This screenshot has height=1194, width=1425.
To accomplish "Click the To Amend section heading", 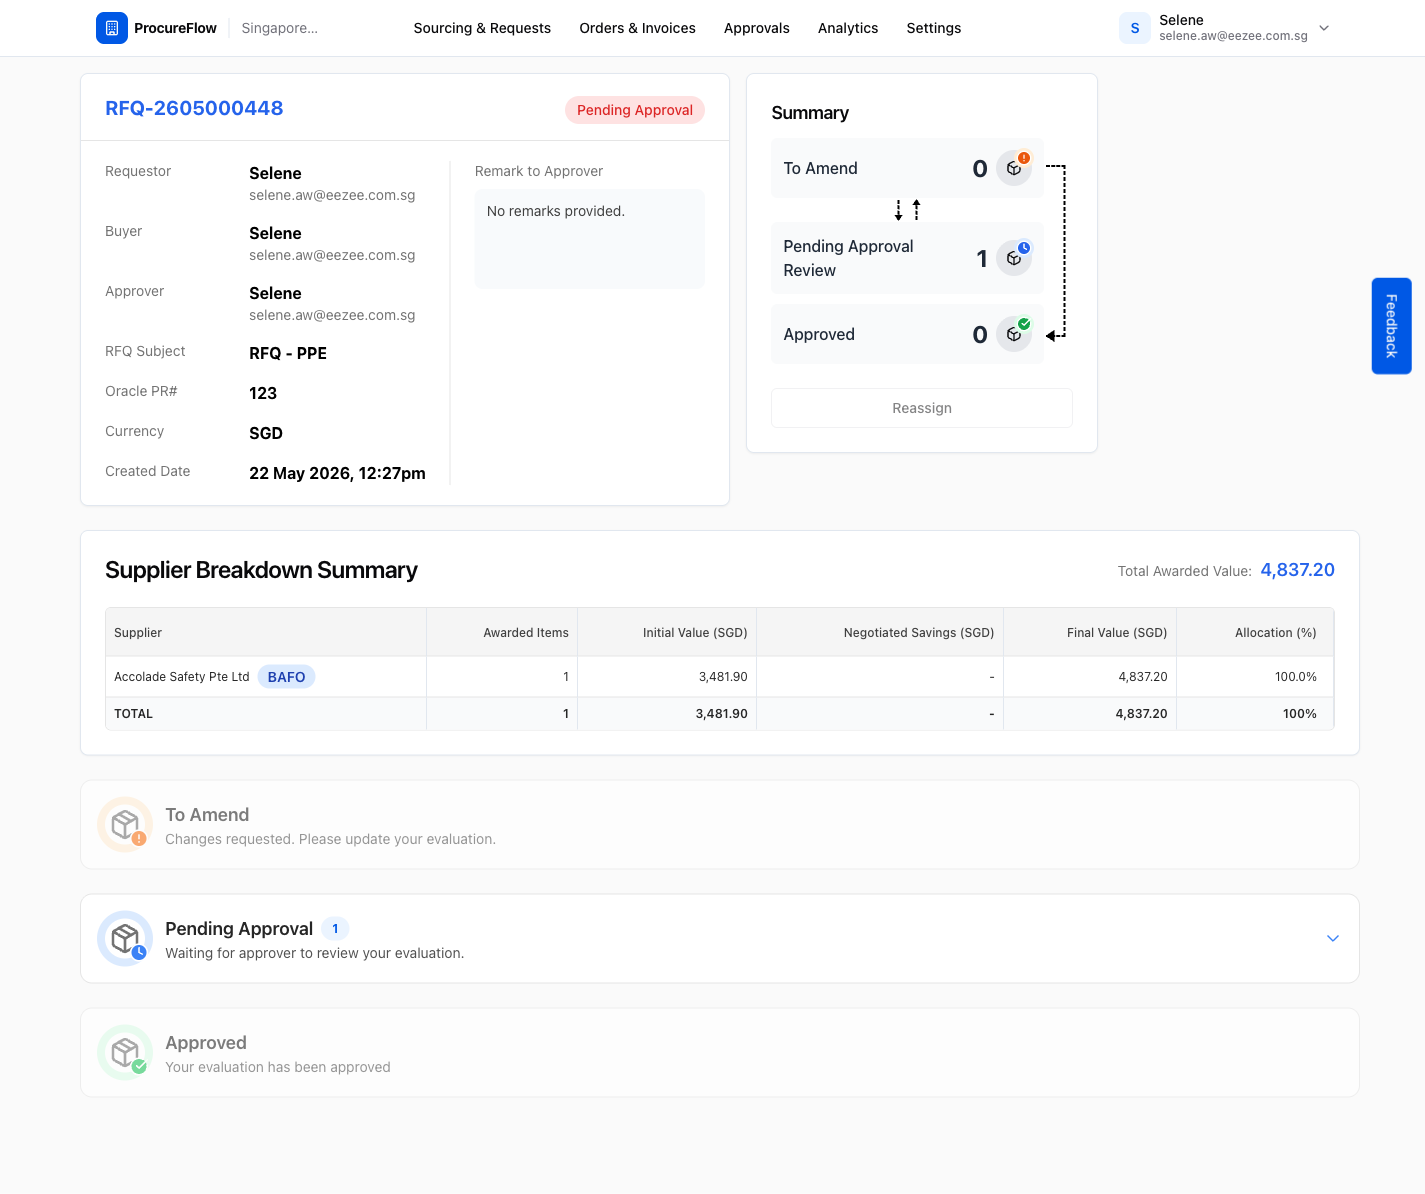I will (207, 815).
